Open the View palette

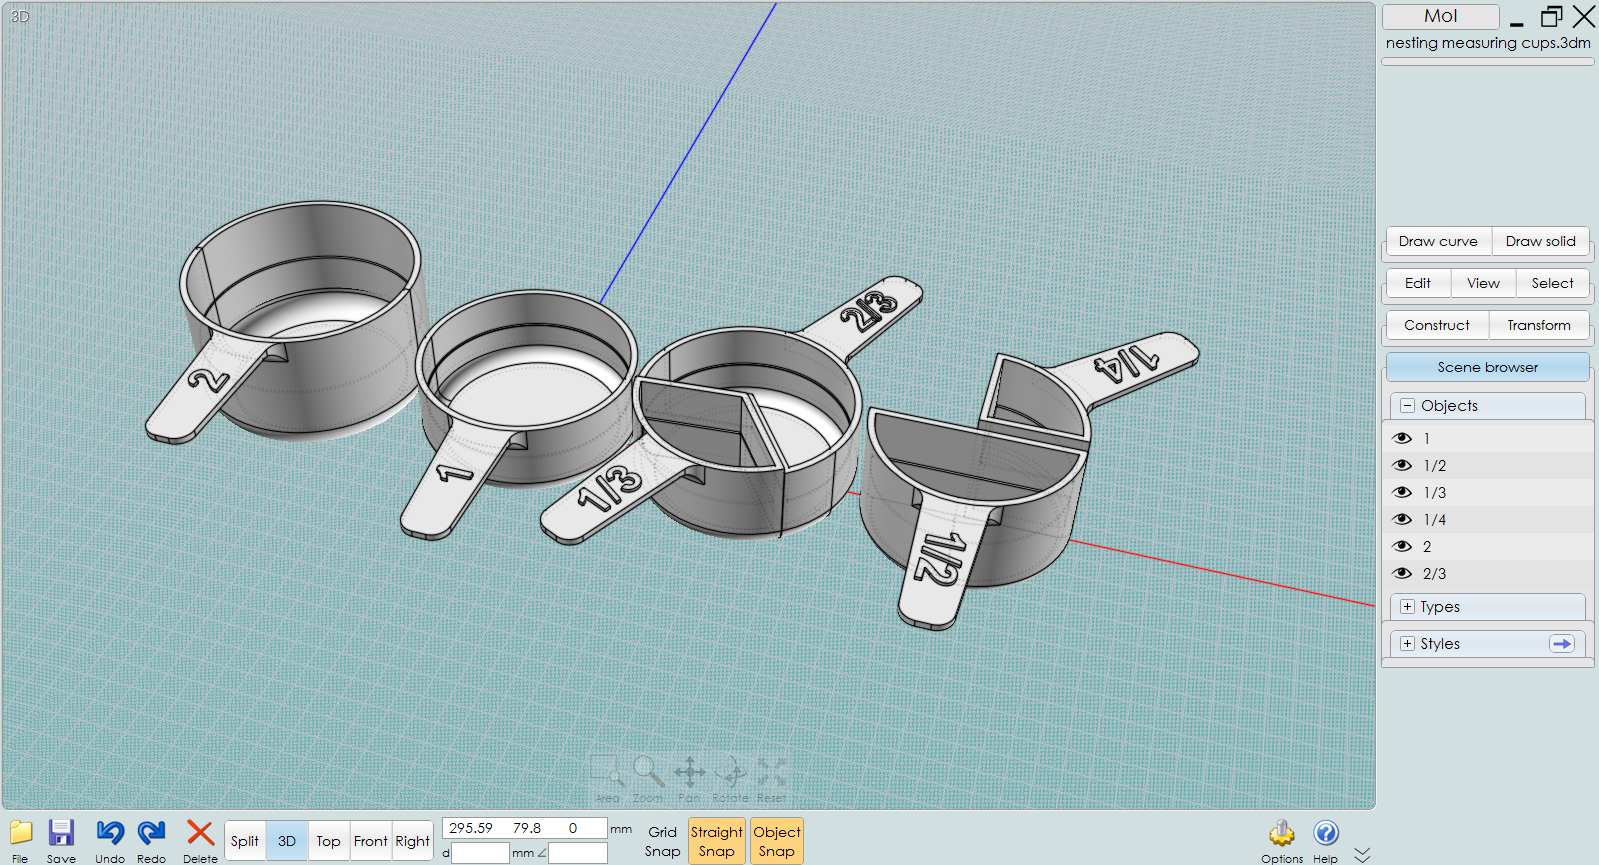pos(1483,283)
